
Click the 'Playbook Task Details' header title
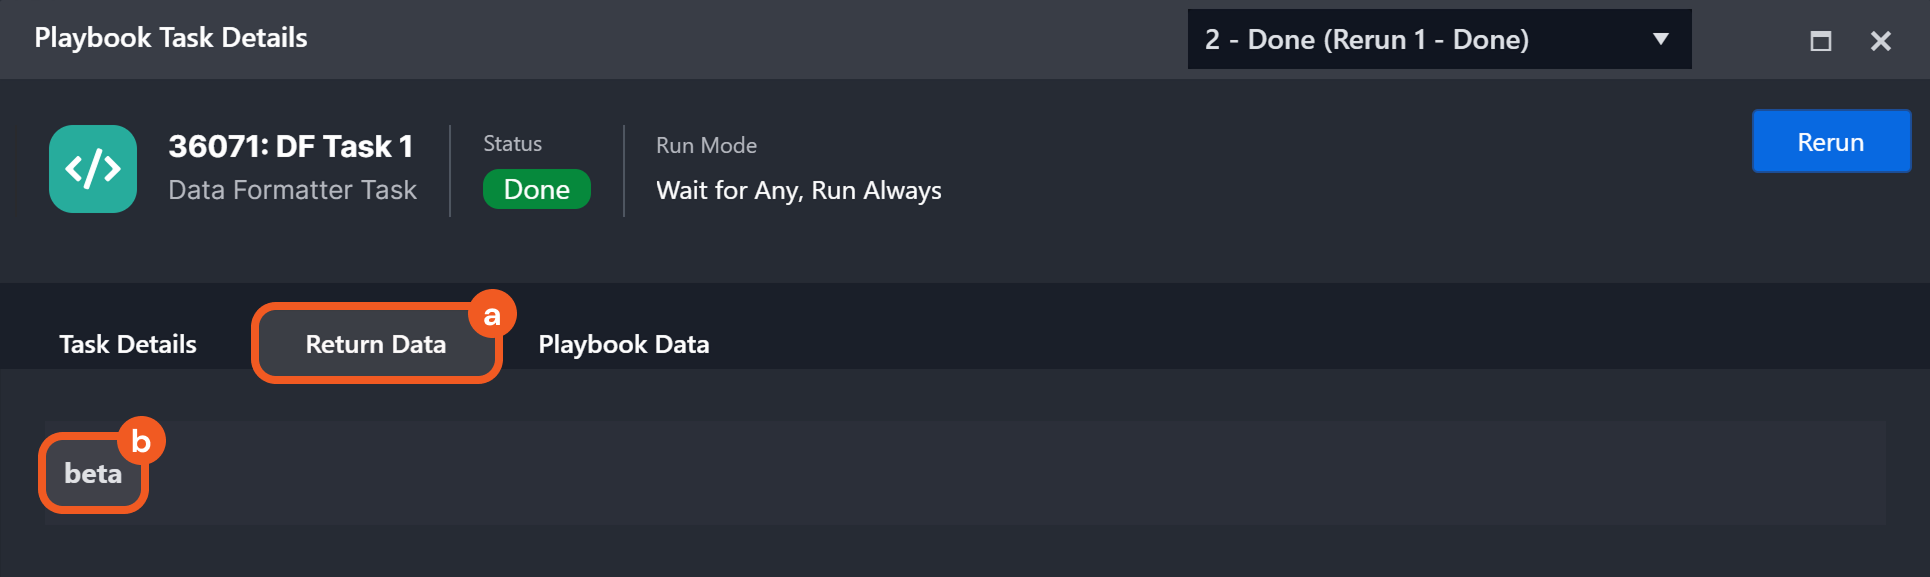coord(171,38)
